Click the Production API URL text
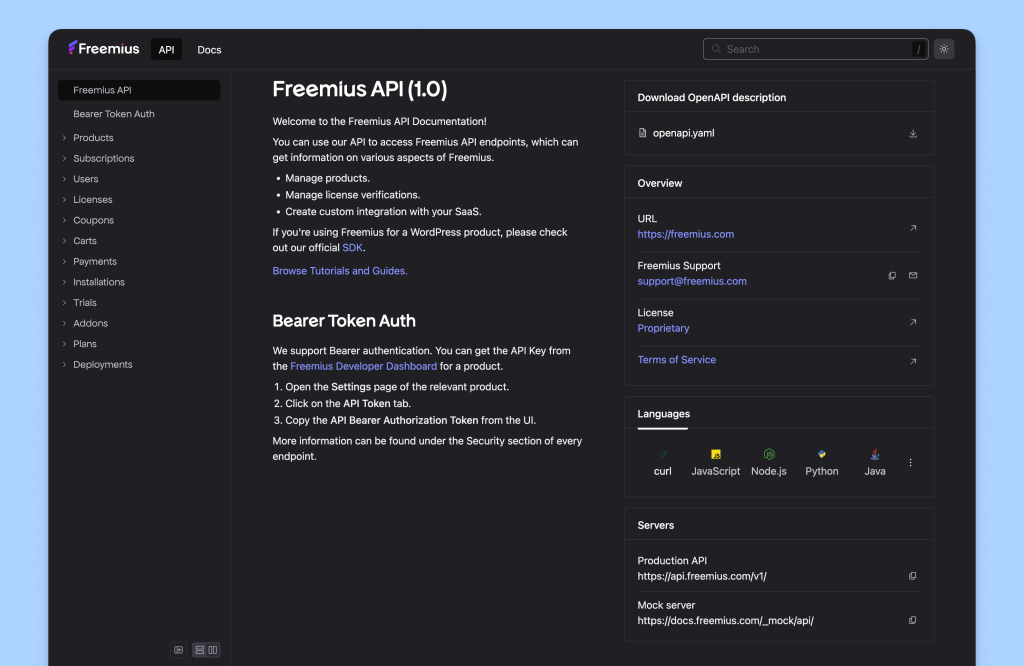This screenshot has width=1024, height=666. click(x=702, y=577)
